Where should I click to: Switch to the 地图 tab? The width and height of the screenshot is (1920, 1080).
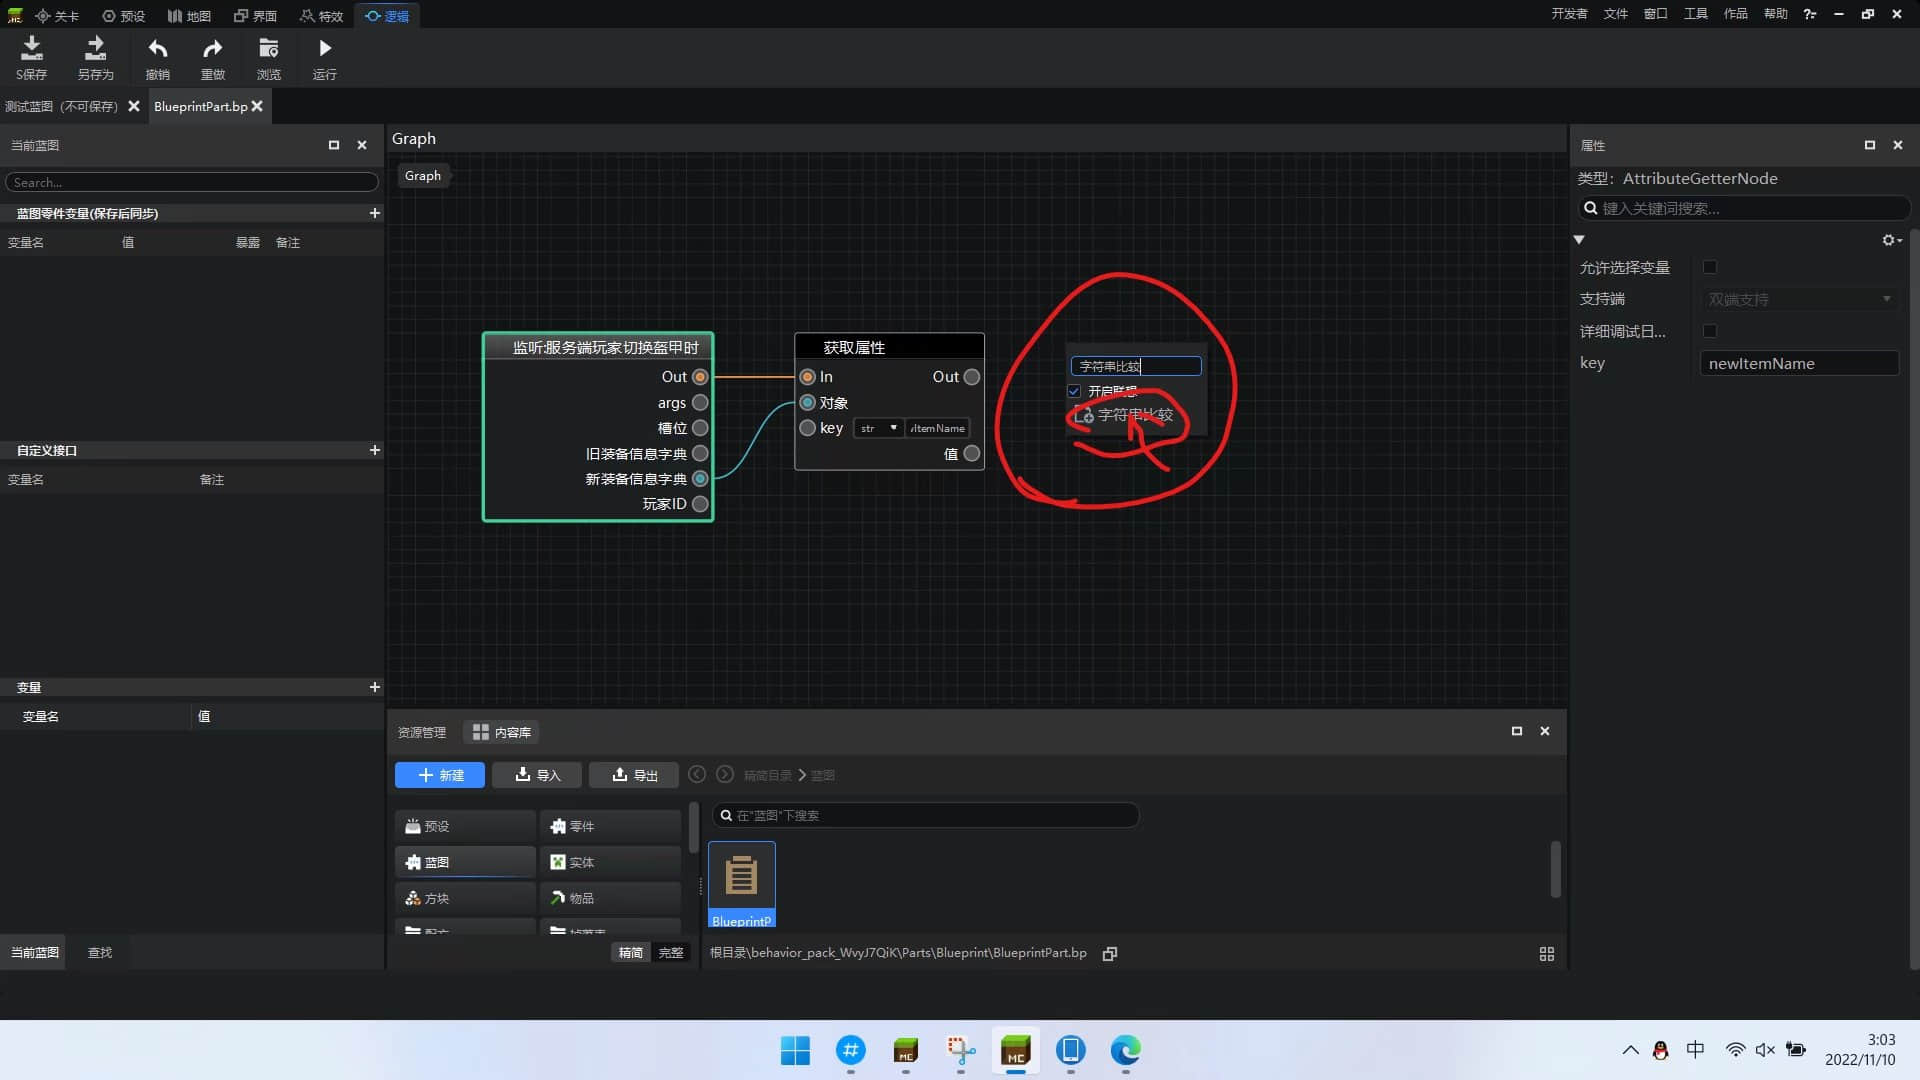[x=190, y=16]
